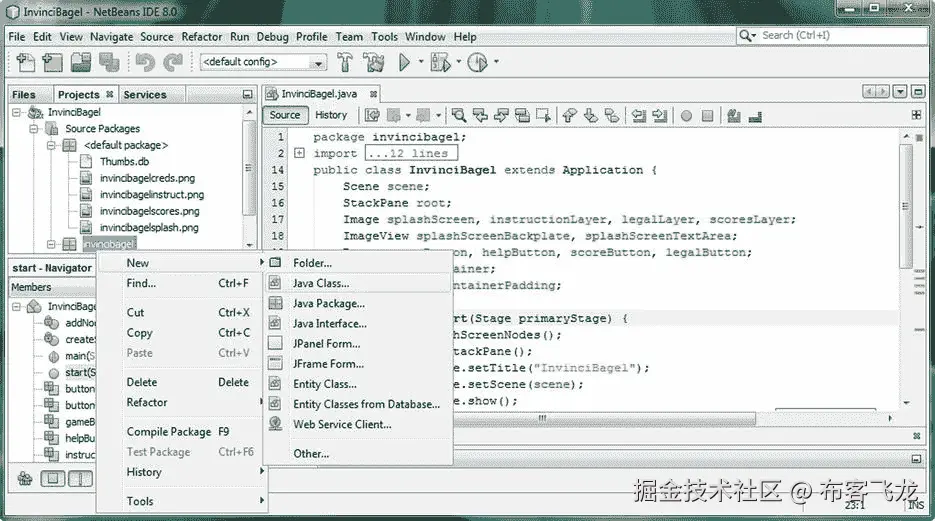935x521 pixels.
Task: Toggle the Source view button
Action: pyautogui.click(x=285, y=115)
